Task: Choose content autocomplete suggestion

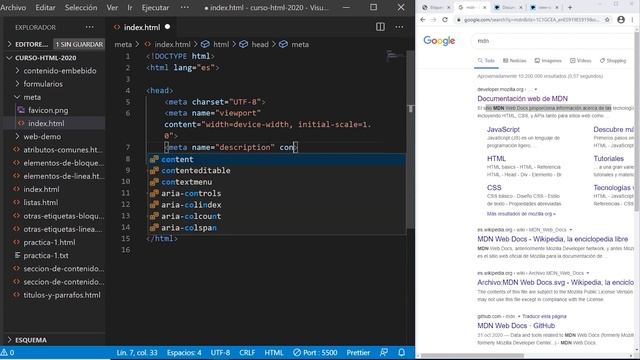Action: (277, 159)
